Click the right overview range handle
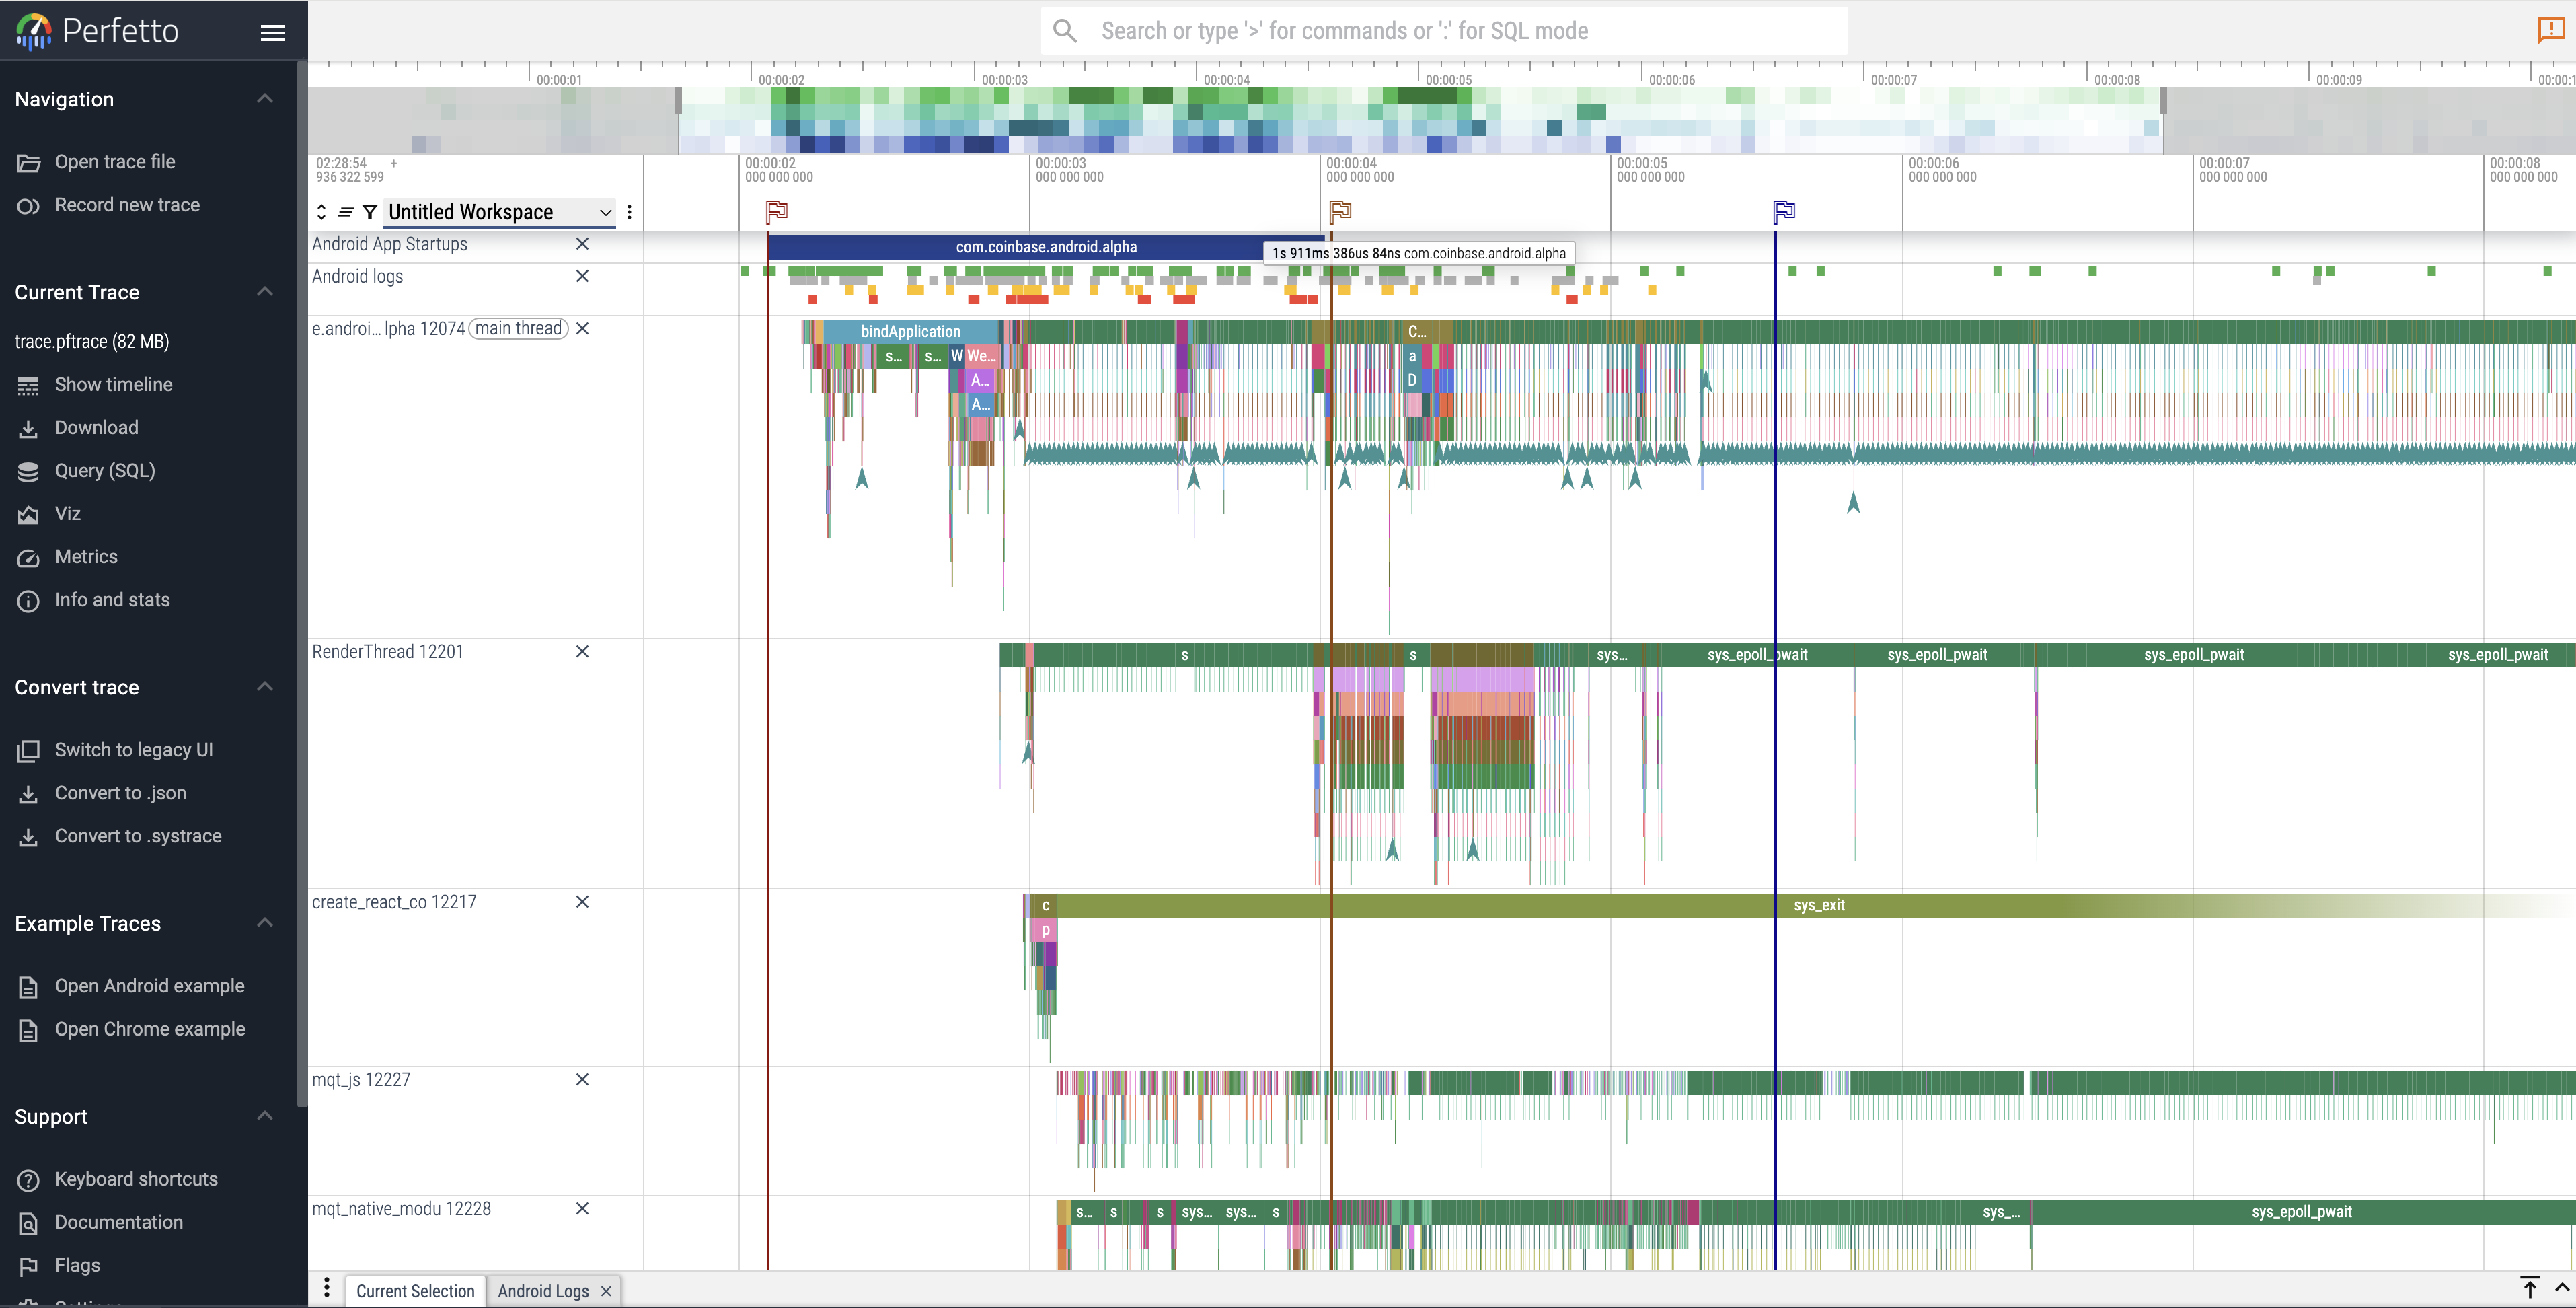This screenshot has height=1308, width=2576. 2163,100
